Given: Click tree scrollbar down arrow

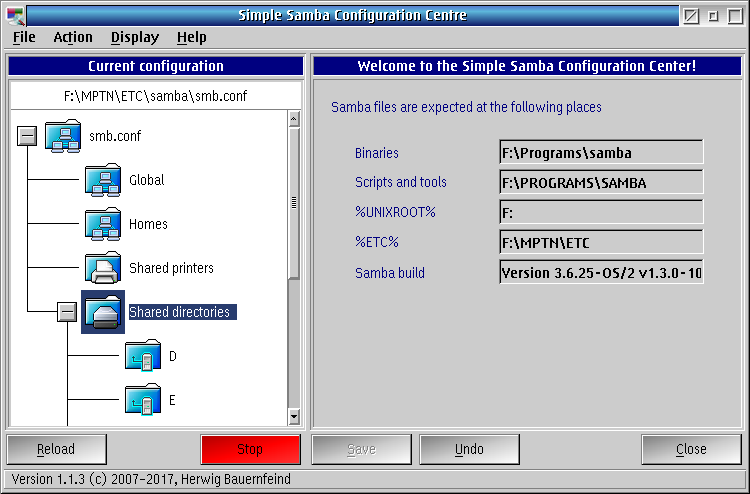Looking at the screenshot, I should pos(294,417).
